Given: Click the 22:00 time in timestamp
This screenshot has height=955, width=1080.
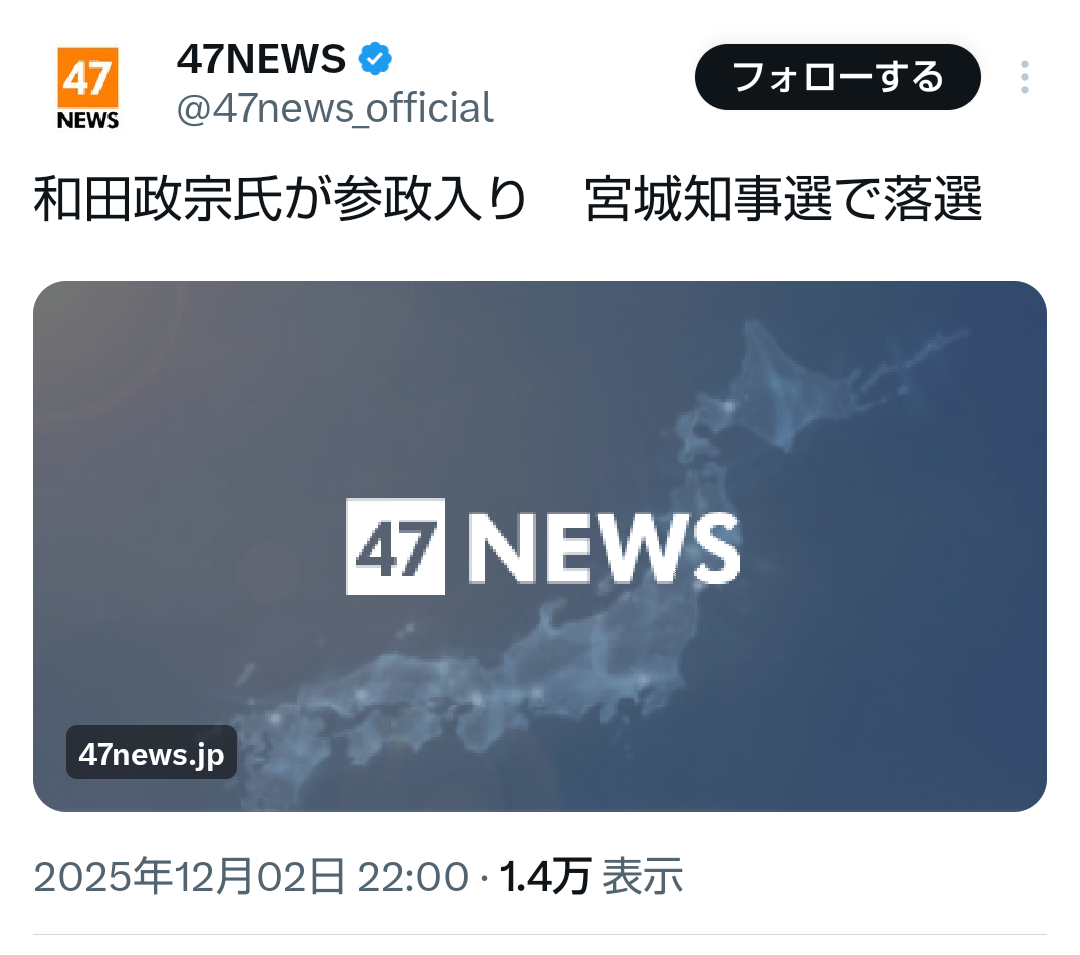Looking at the screenshot, I should pos(413,877).
